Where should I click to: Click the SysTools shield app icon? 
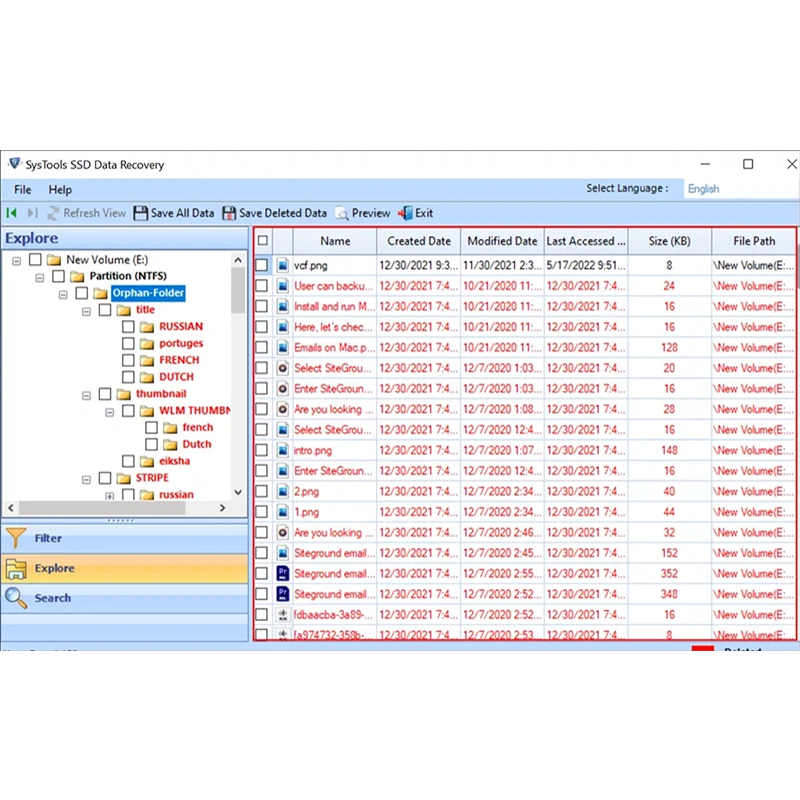click(14, 164)
